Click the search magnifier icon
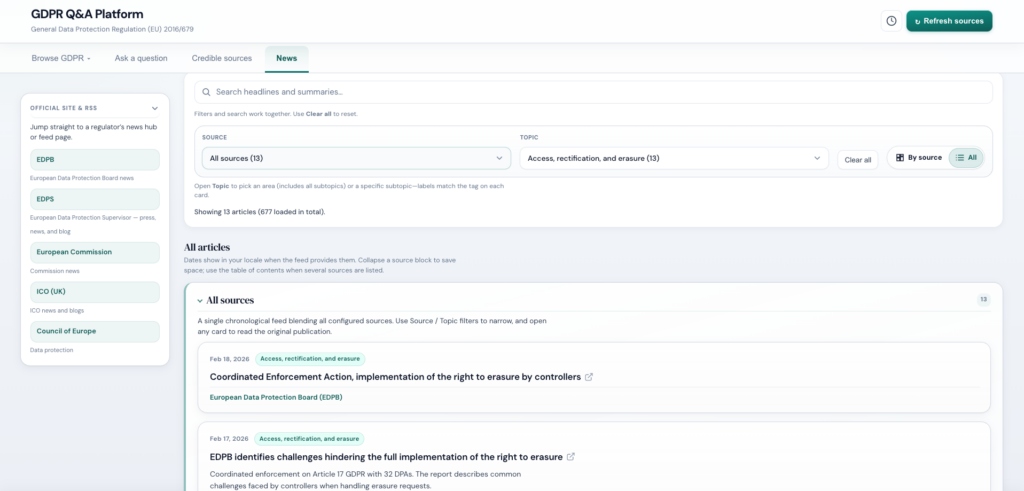The image size is (1024, 491). (x=206, y=92)
